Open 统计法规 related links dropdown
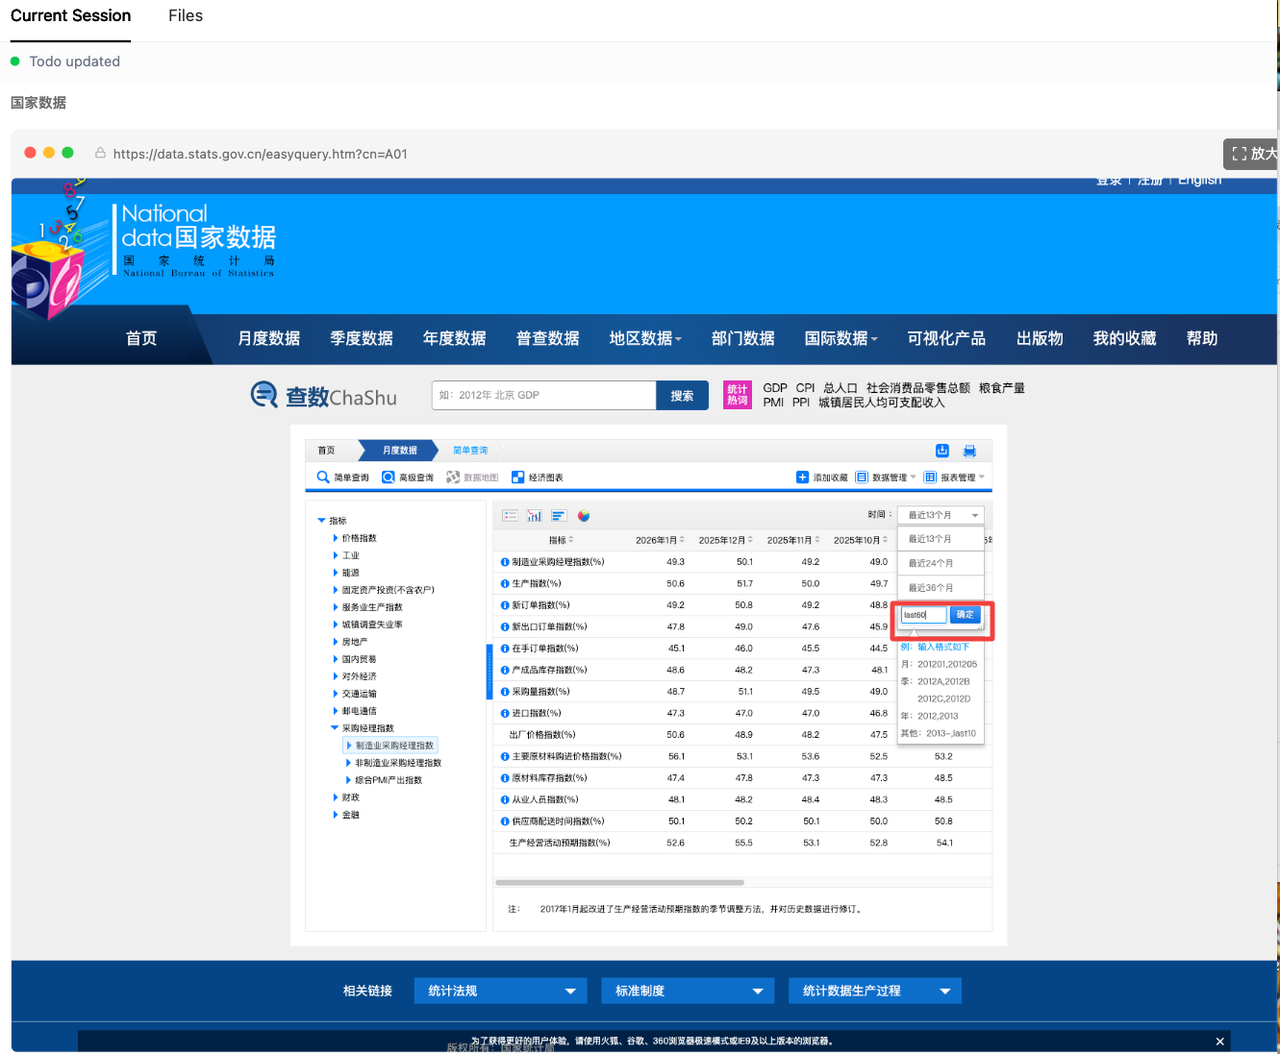1280x1054 pixels. click(x=500, y=991)
